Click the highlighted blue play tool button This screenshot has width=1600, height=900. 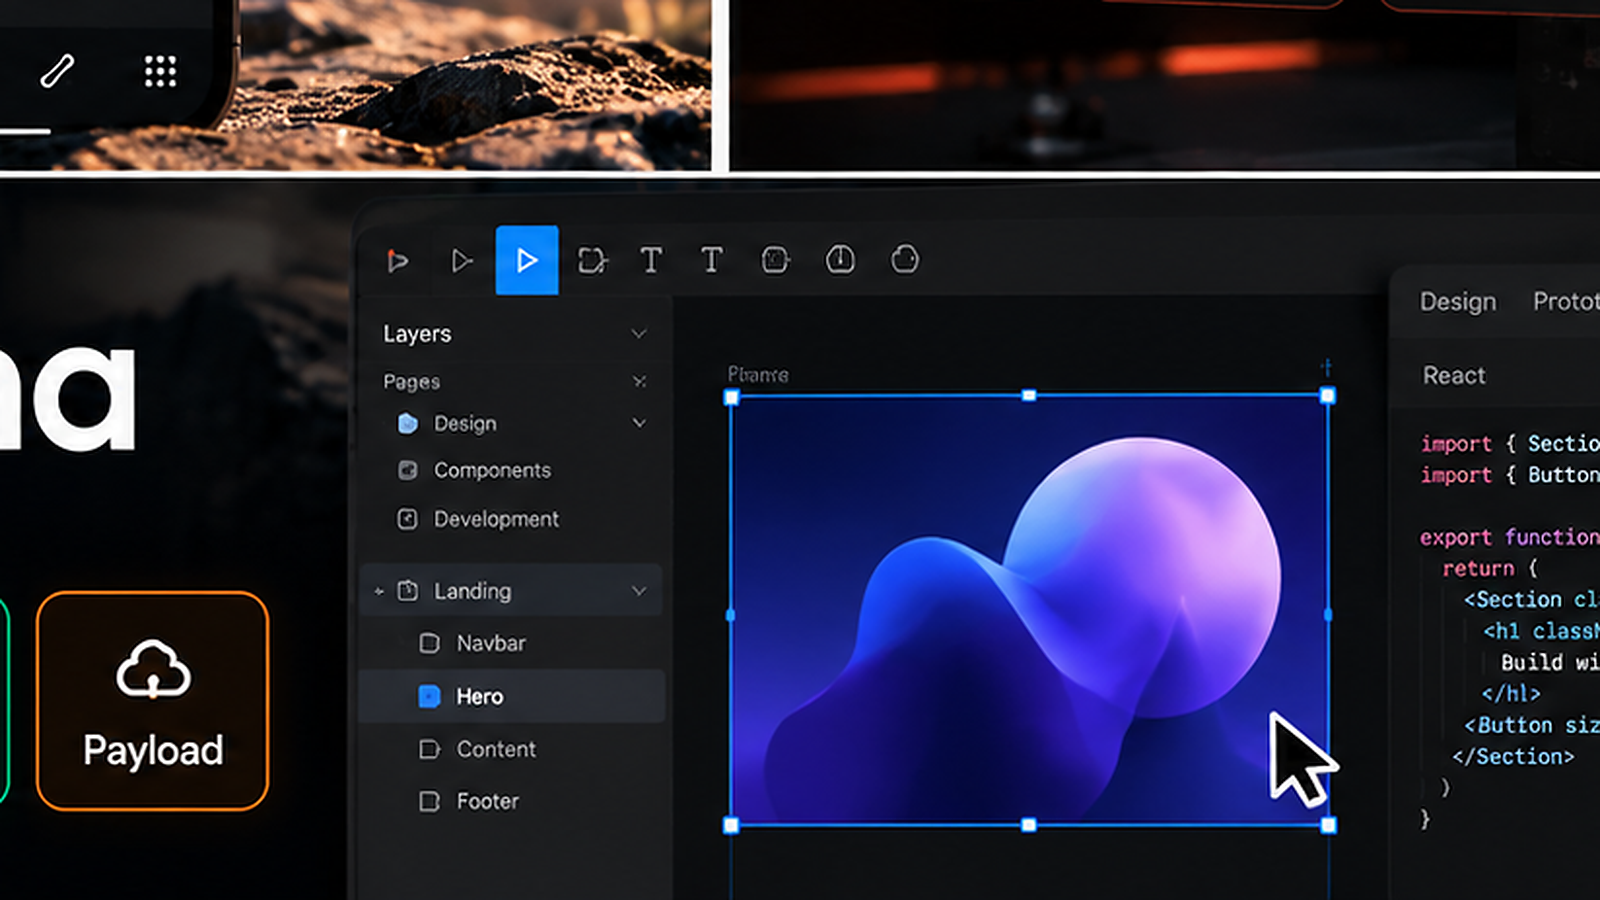pyautogui.click(x=527, y=260)
